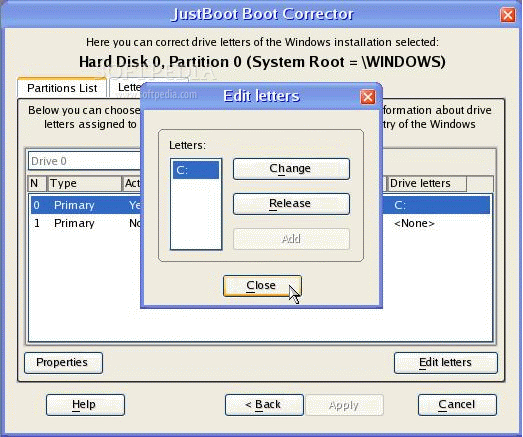Screen dimensions: 523x437
Task: Close JustBoot Boot Corrector window with red X
Action: 508,15
